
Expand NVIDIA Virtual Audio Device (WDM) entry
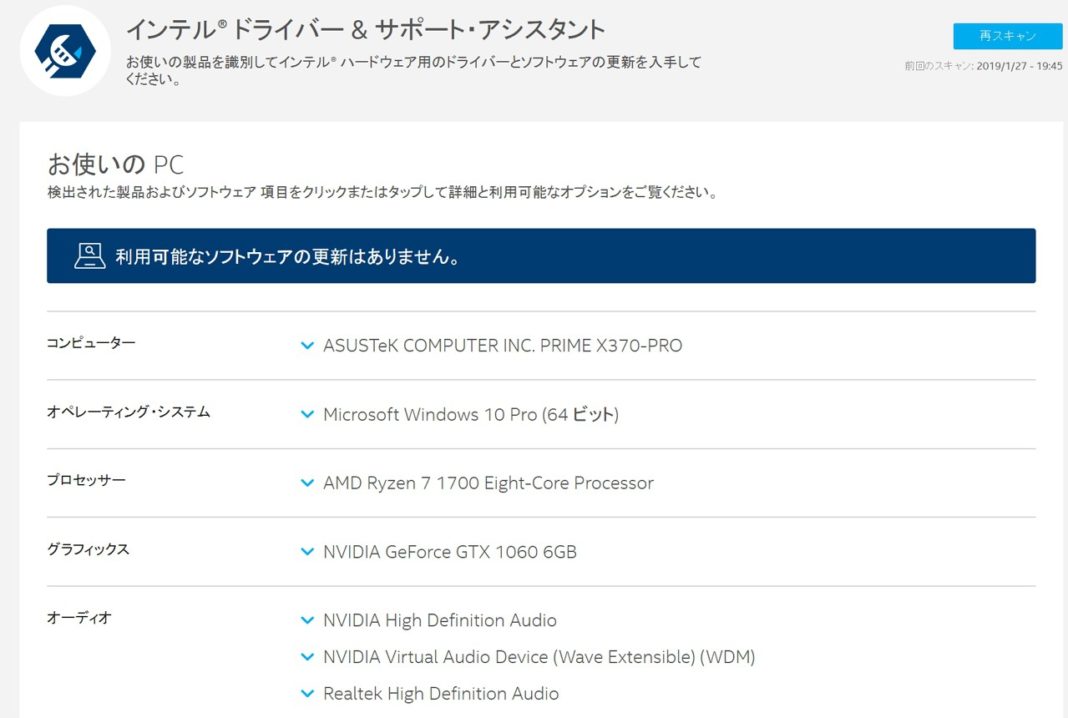(308, 657)
